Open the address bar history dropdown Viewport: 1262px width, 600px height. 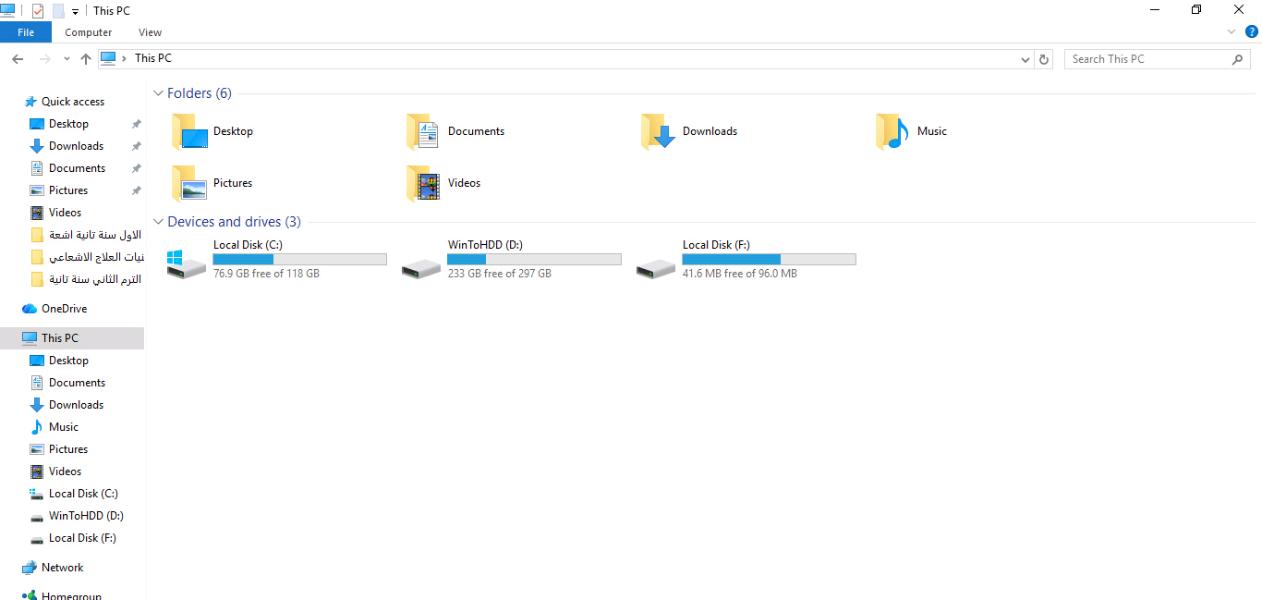click(x=1025, y=59)
